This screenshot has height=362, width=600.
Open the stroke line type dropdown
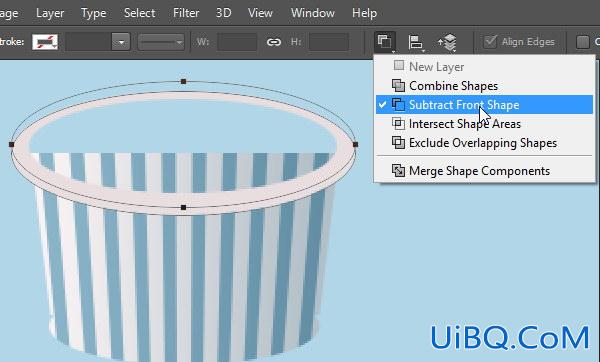161,42
